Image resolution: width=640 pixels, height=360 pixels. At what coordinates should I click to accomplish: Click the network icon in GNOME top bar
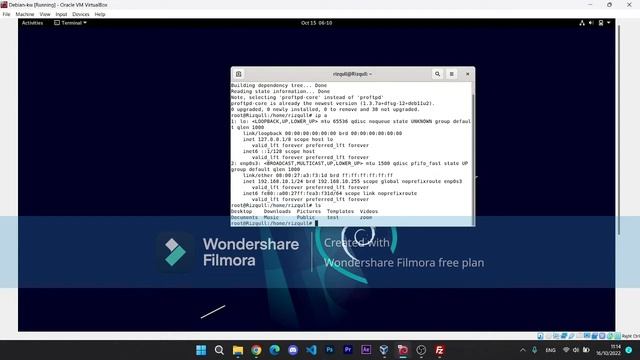coord(582,23)
